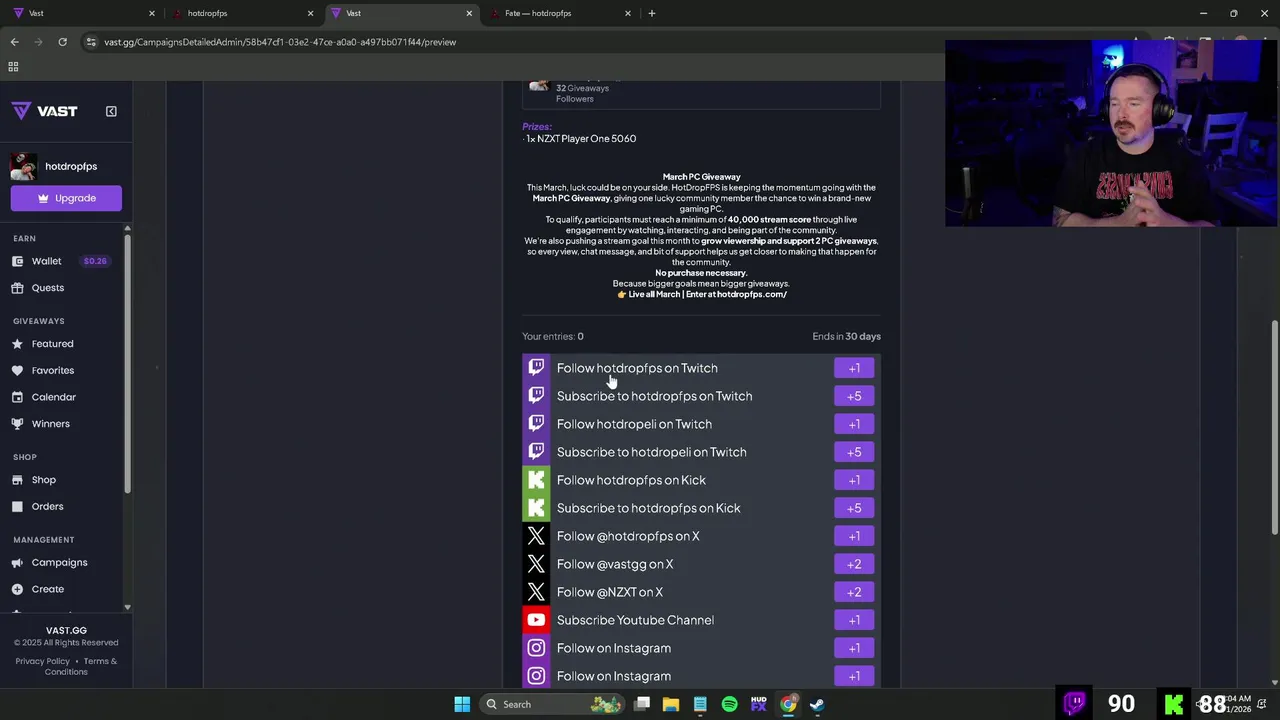The width and height of the screenshot is (1280, 720).
Task: Click the Wallet icon
Action: pos(17,261)
